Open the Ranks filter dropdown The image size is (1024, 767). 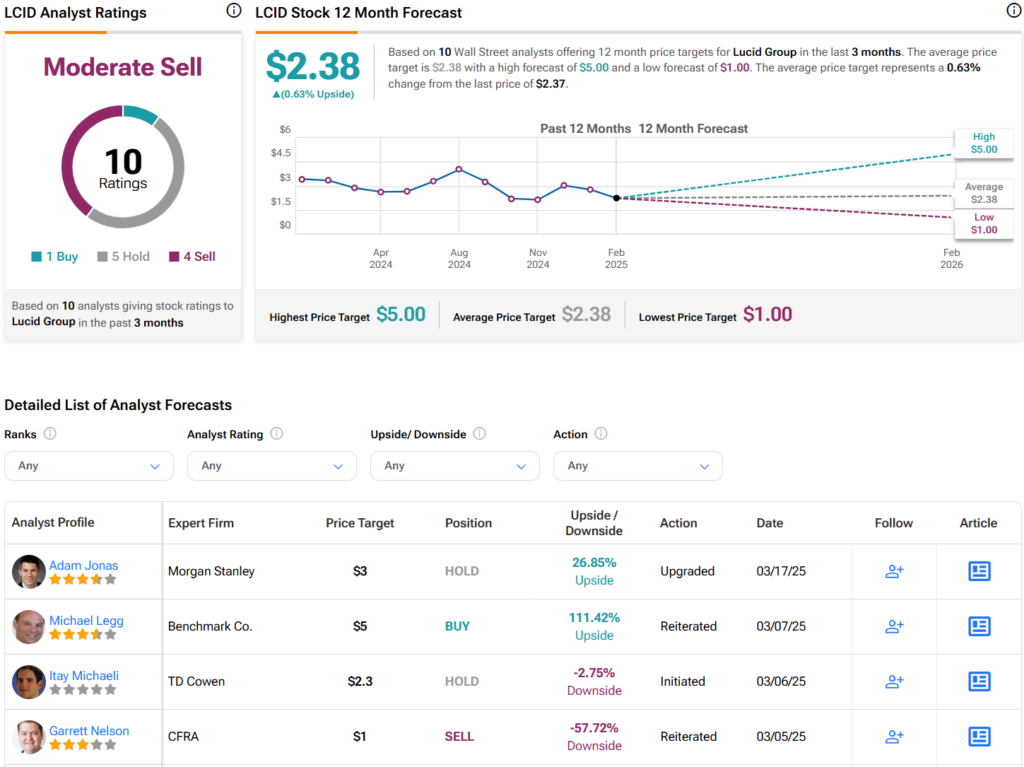point(89,466)
